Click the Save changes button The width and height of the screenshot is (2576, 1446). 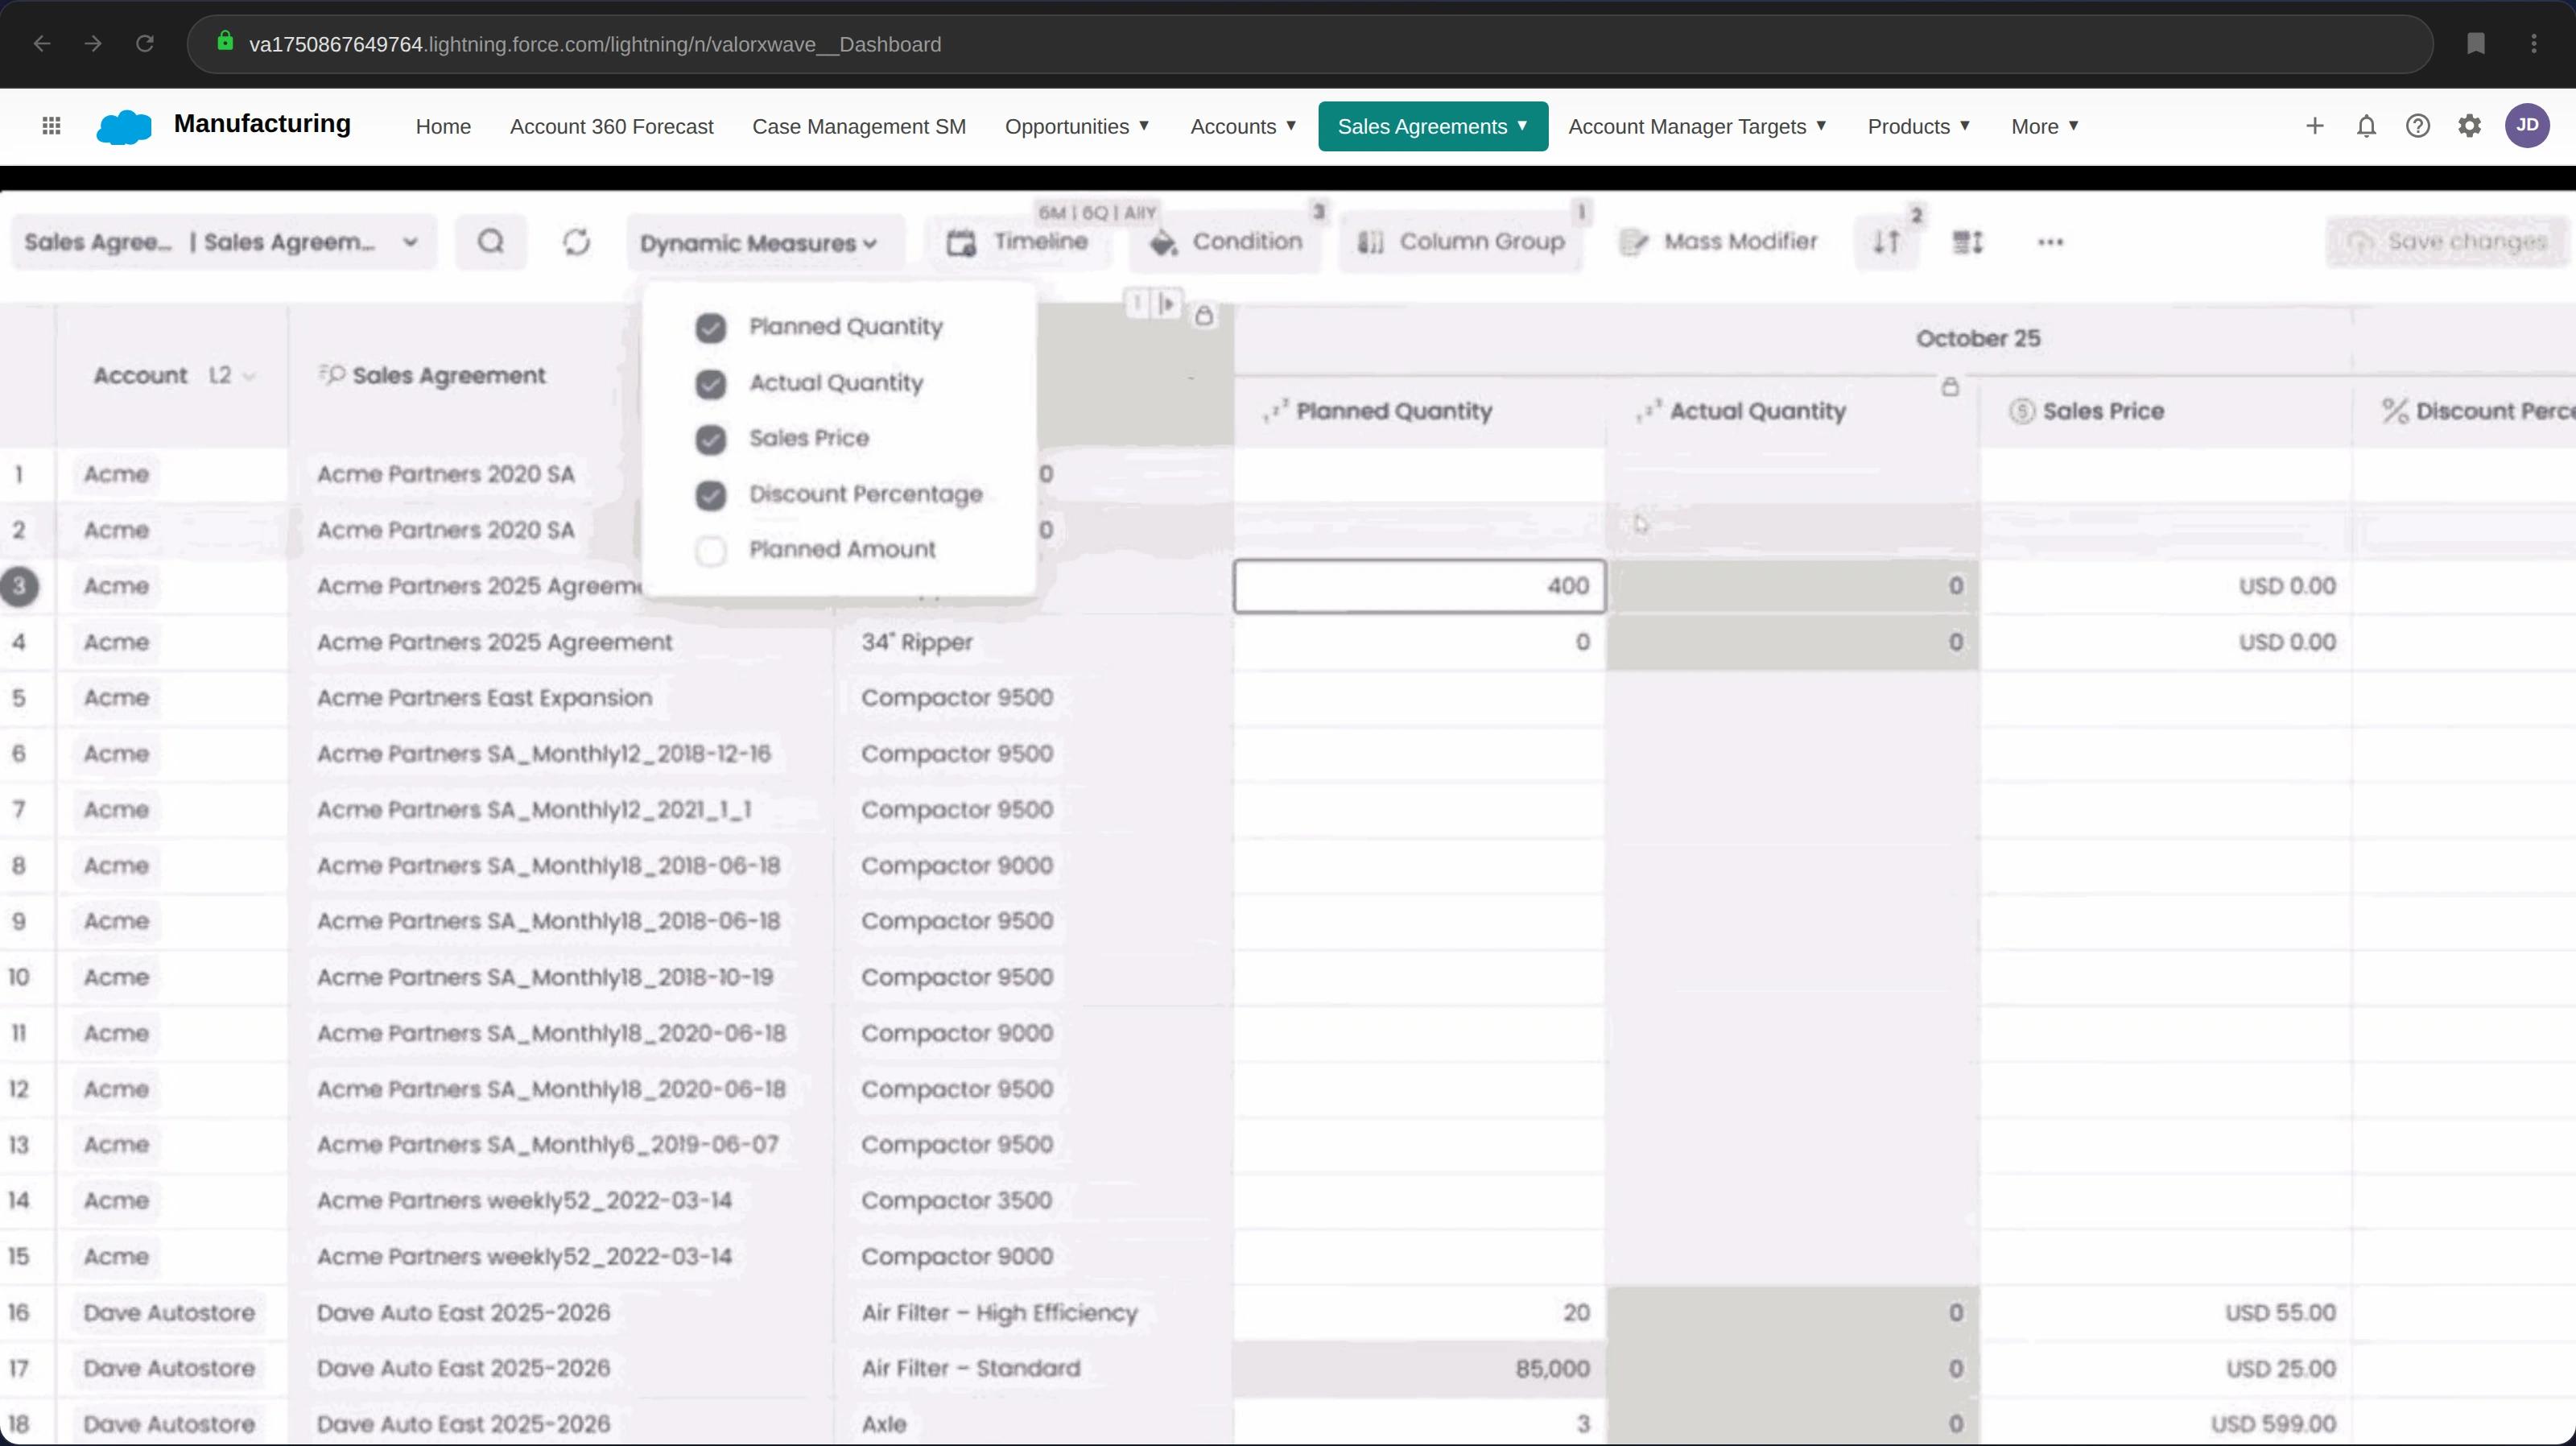pos(2446,242)
